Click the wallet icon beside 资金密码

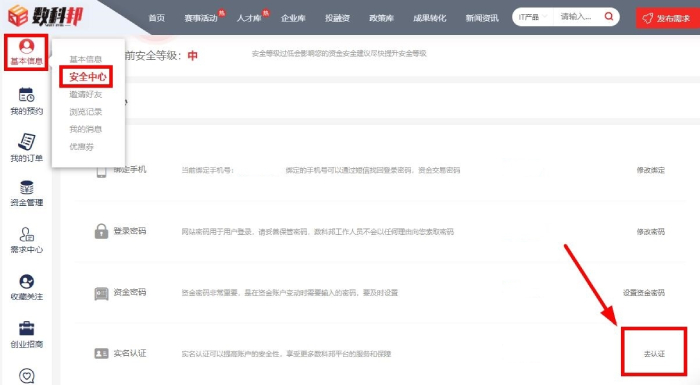pyautogui.click(x=101, y=293)
